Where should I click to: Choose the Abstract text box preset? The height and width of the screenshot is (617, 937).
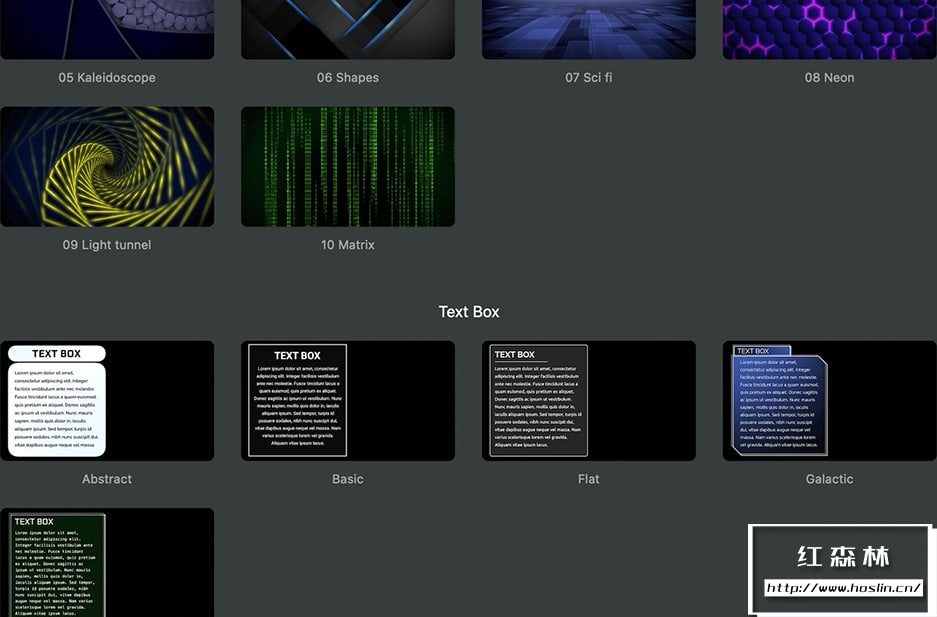[107, 401]
